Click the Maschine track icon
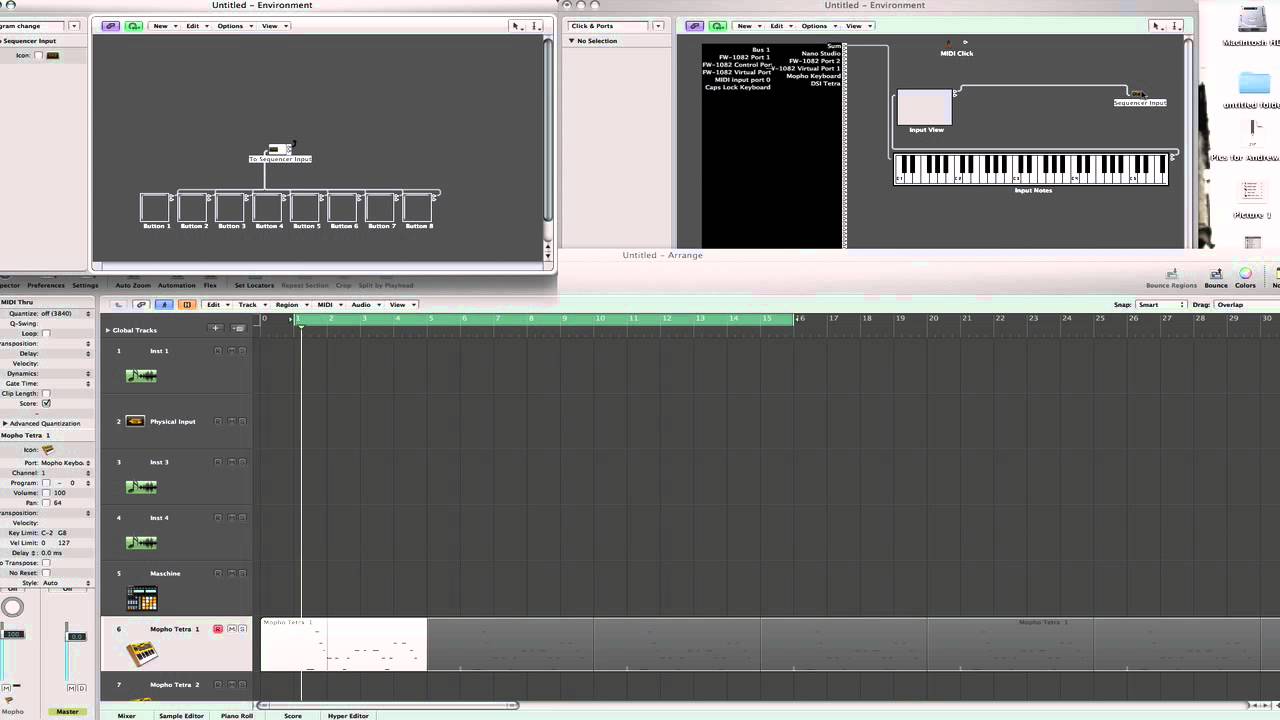 coord(142,598)
